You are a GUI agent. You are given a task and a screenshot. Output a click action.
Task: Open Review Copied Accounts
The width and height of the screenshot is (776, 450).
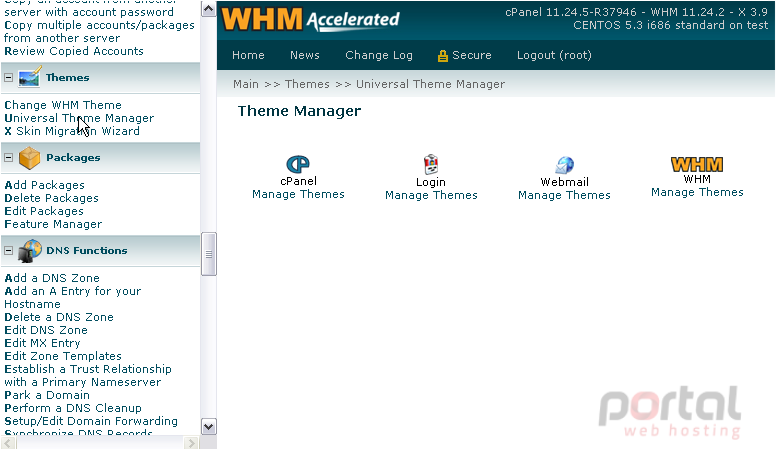tap(74, 51)
